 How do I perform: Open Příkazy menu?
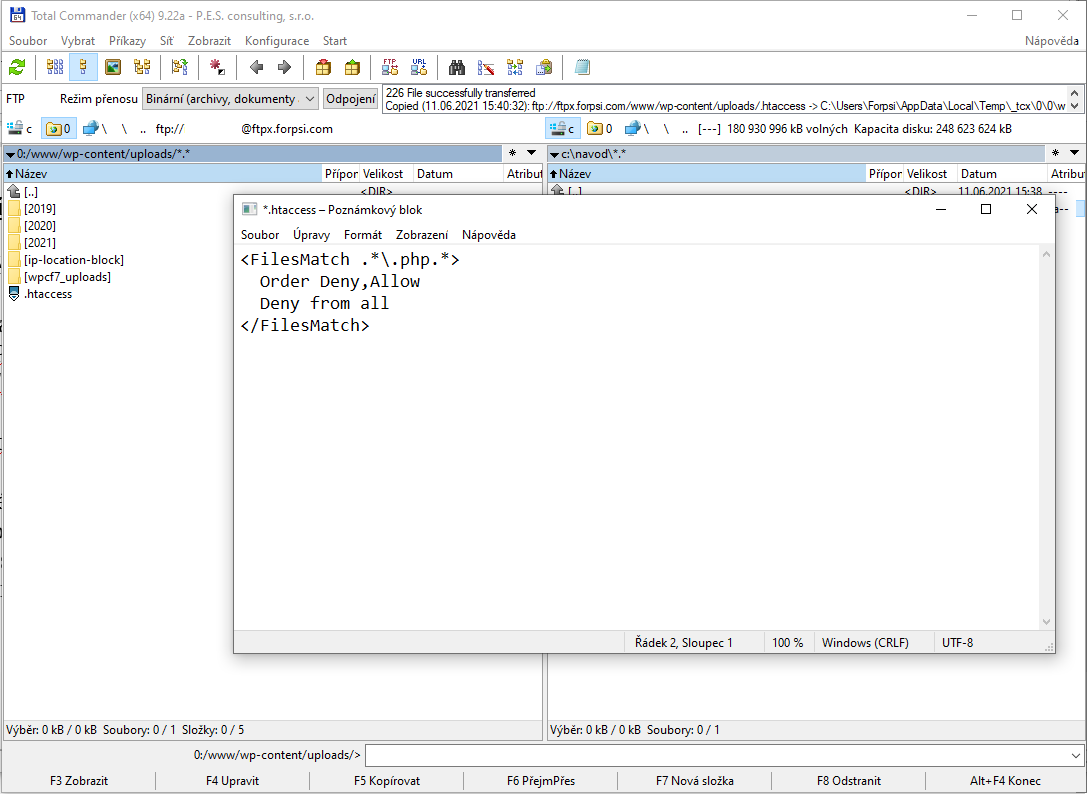[x=127, y=41]
